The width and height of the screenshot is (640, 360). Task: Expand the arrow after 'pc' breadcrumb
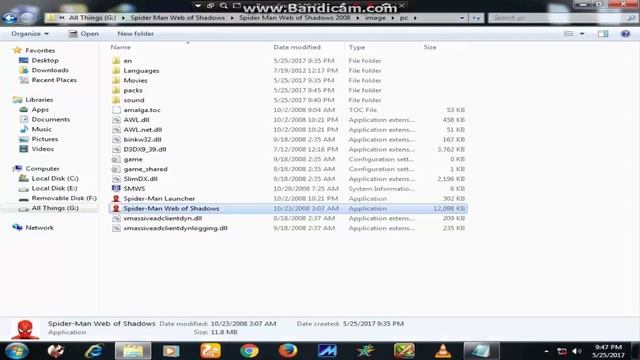(x=415, y=18)
